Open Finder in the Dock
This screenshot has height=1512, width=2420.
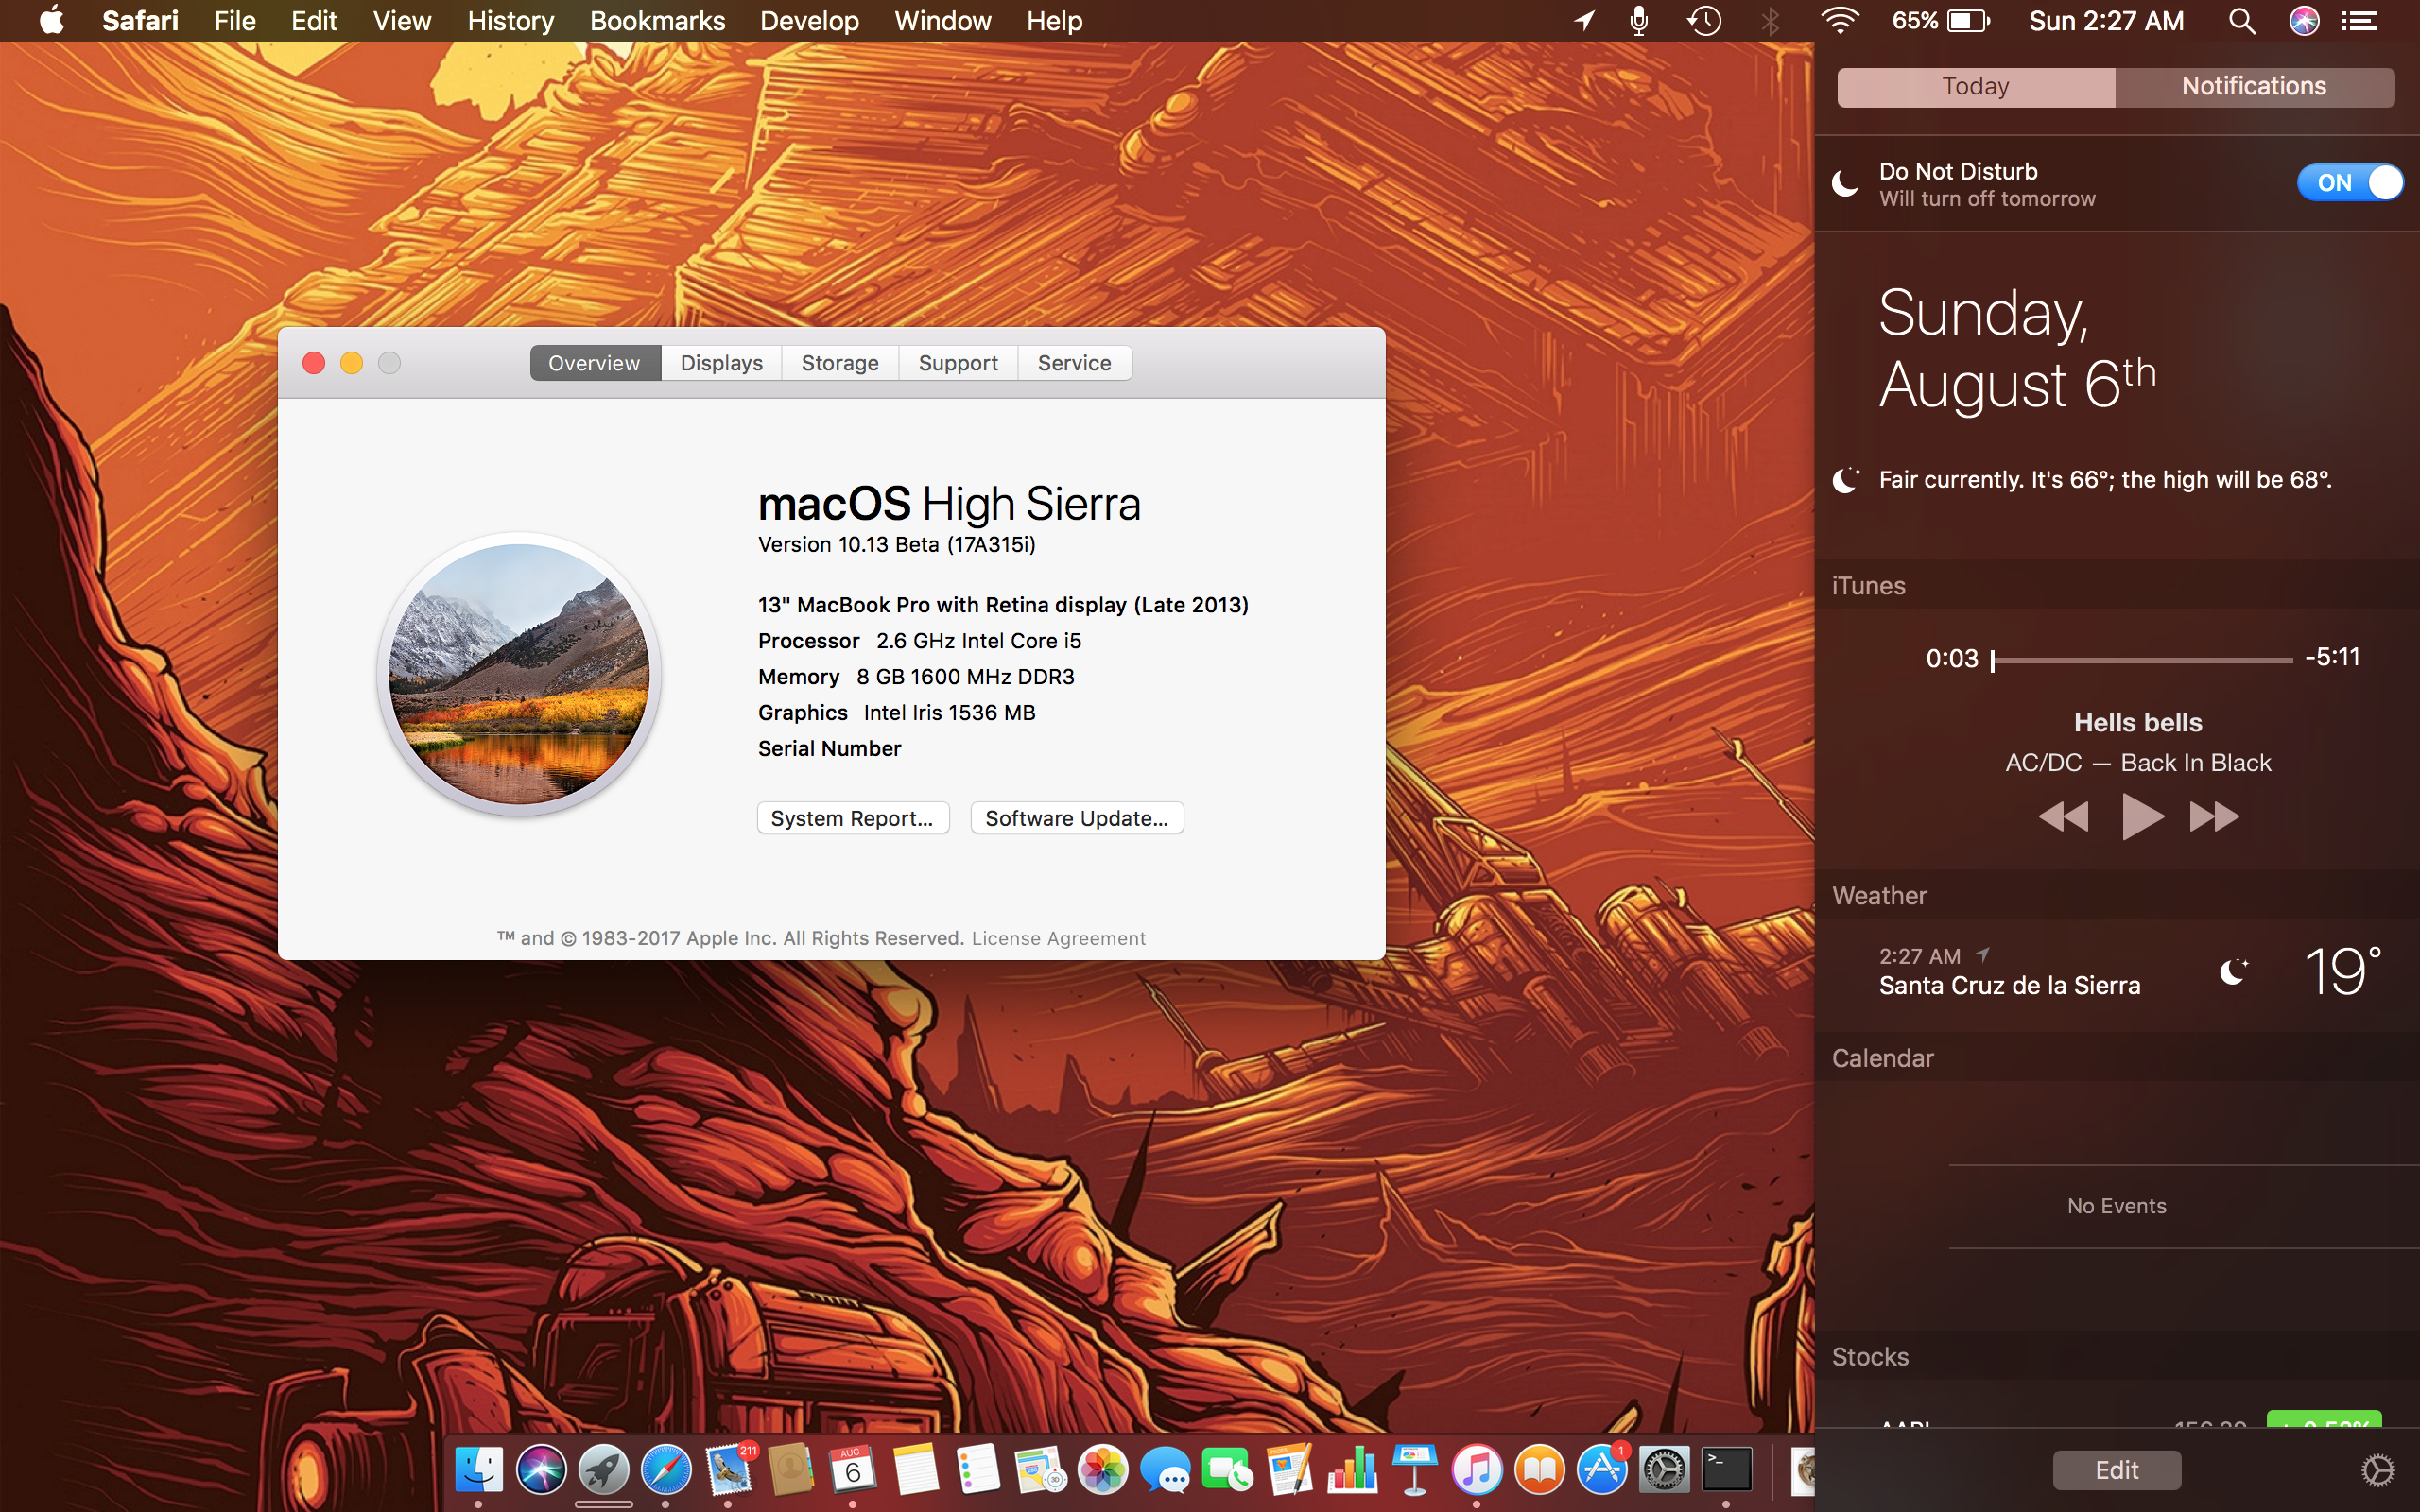pos(477,1469)
